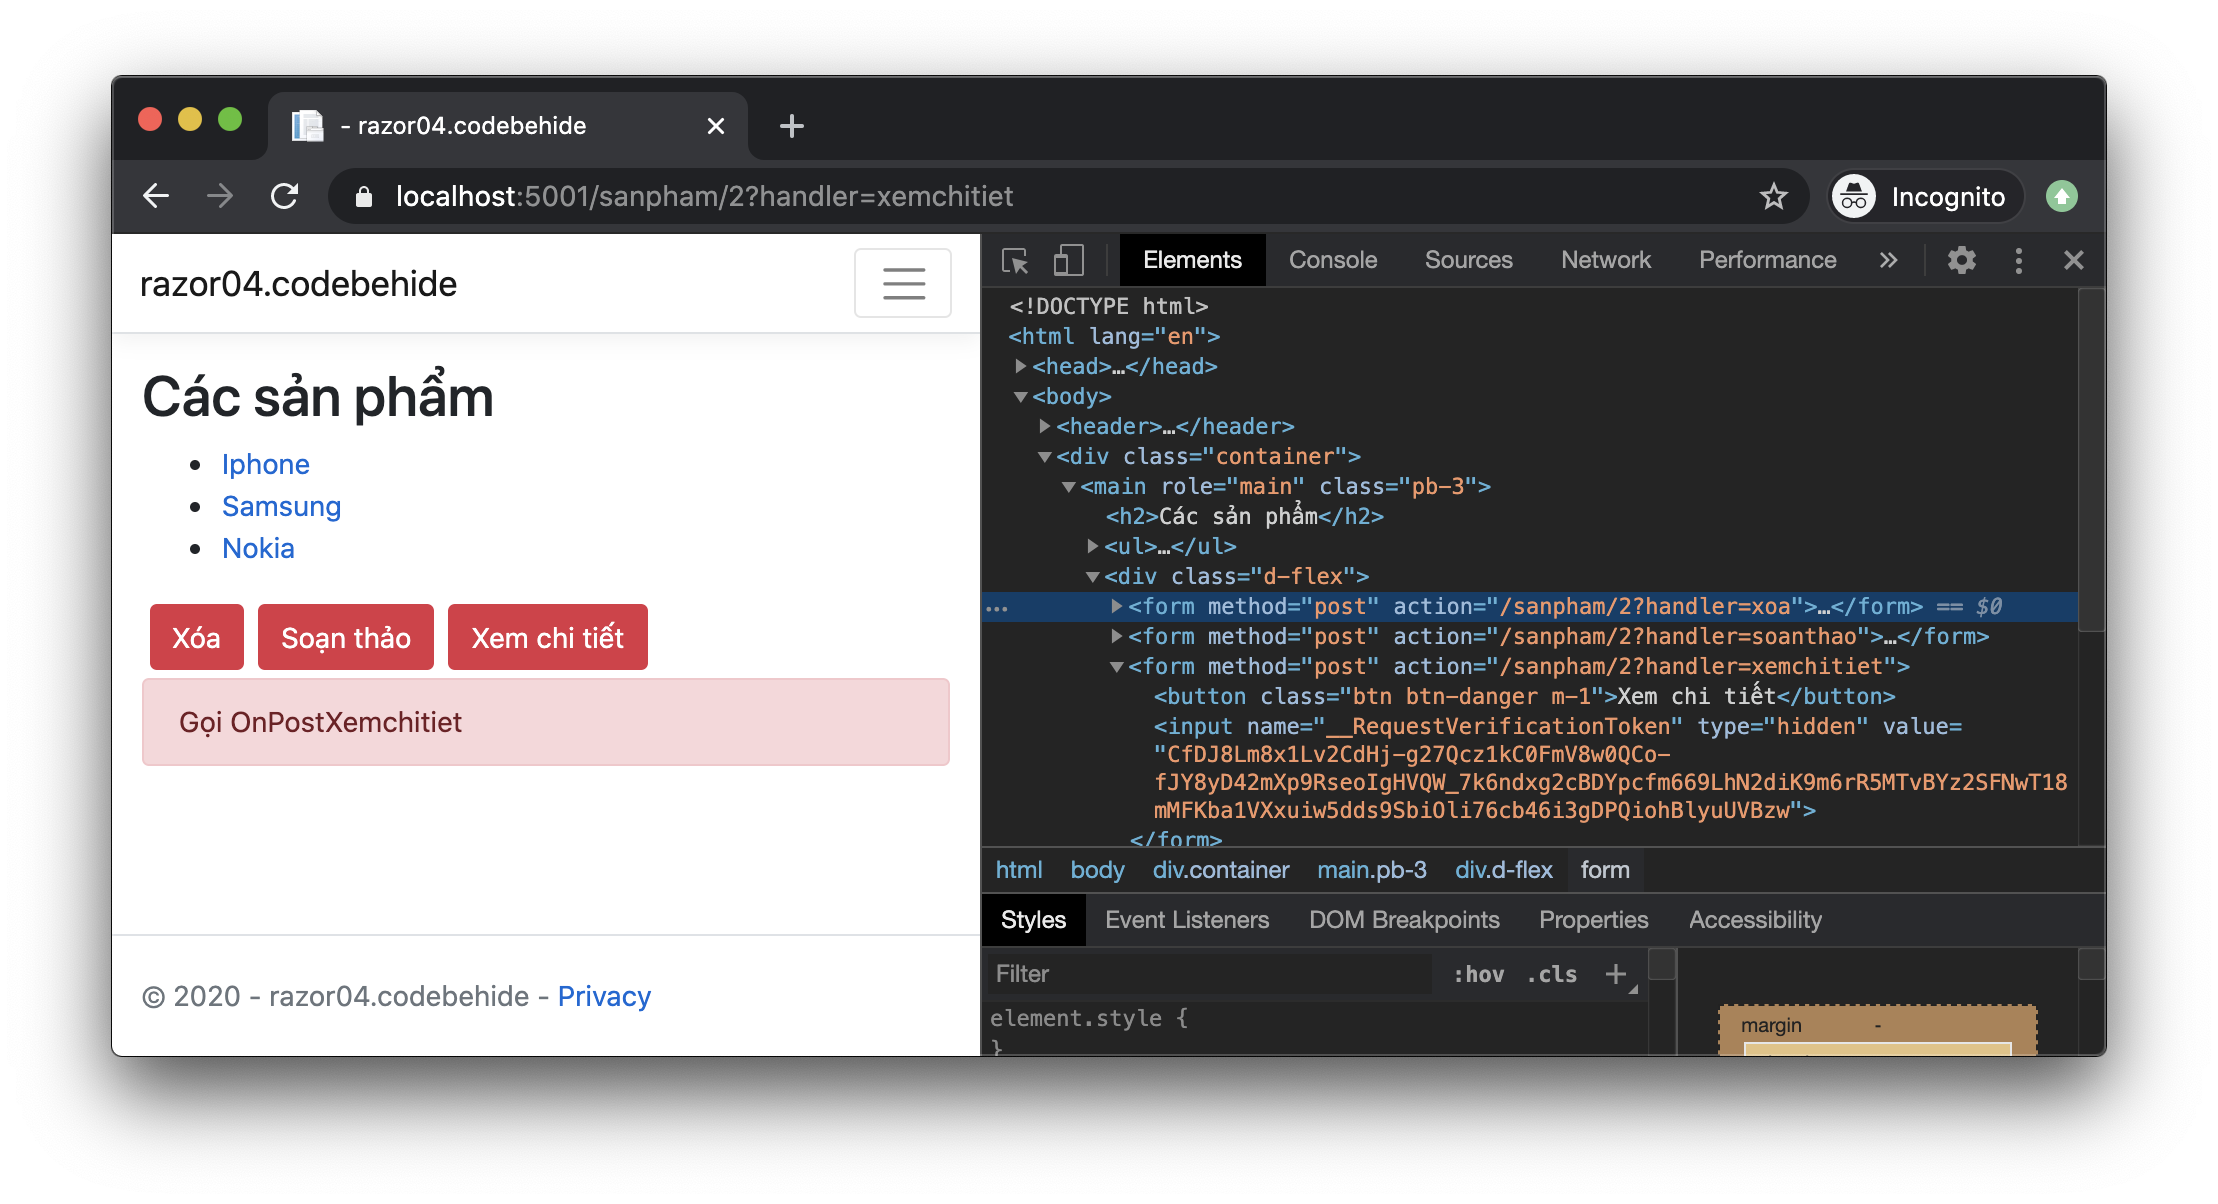Toggle the :hov element state panel
Image resolution: width=2218 pixels, height=1204 pixels.
coord(1478,974)
